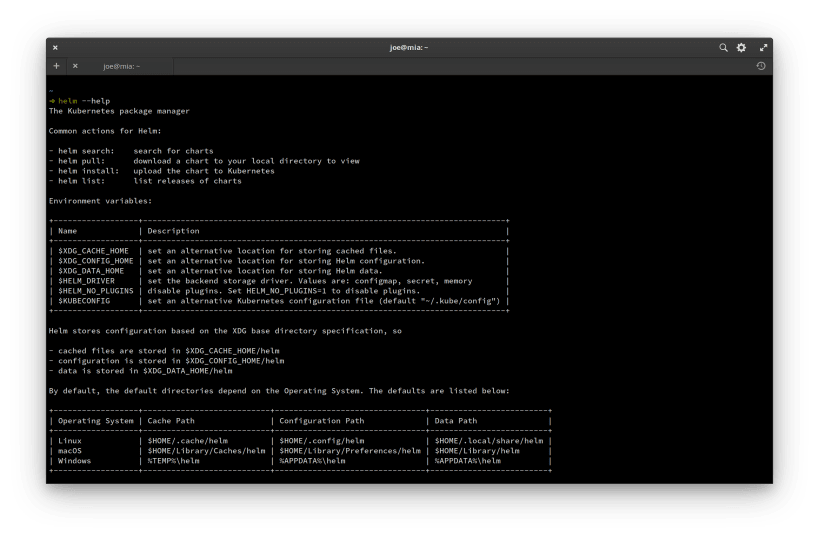The height and width of the screenshot is (538, 819).
Task: Click the $KUBECONFIG table cell
Action: pos(84,301)
